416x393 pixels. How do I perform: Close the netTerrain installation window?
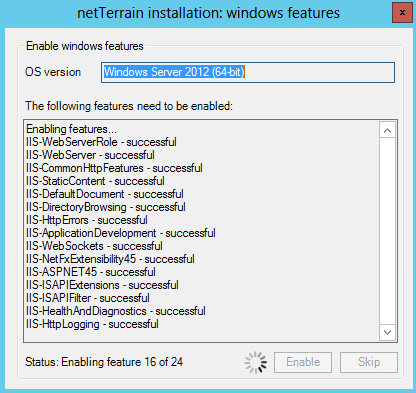click(402, 13)
